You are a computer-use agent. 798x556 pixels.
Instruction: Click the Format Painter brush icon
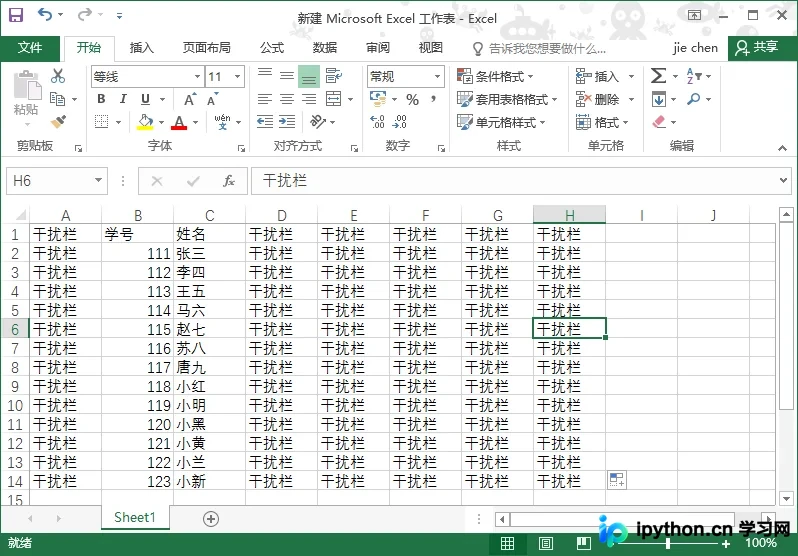[58, 122]
